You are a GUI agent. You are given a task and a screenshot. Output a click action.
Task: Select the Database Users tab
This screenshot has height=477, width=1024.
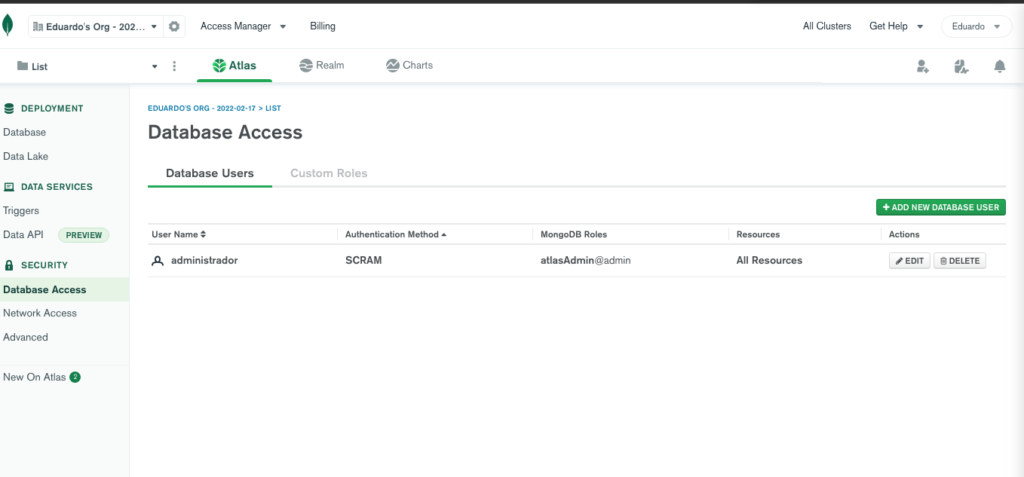(210, 173)
